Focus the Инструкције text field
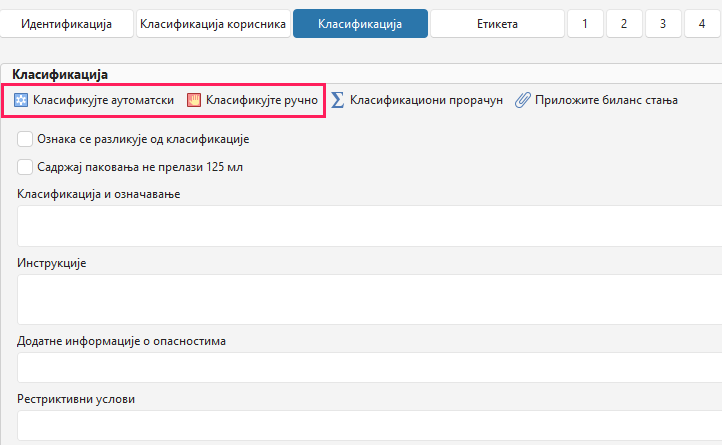Screen dimensions: 722x445 click(x=369, y=299)
